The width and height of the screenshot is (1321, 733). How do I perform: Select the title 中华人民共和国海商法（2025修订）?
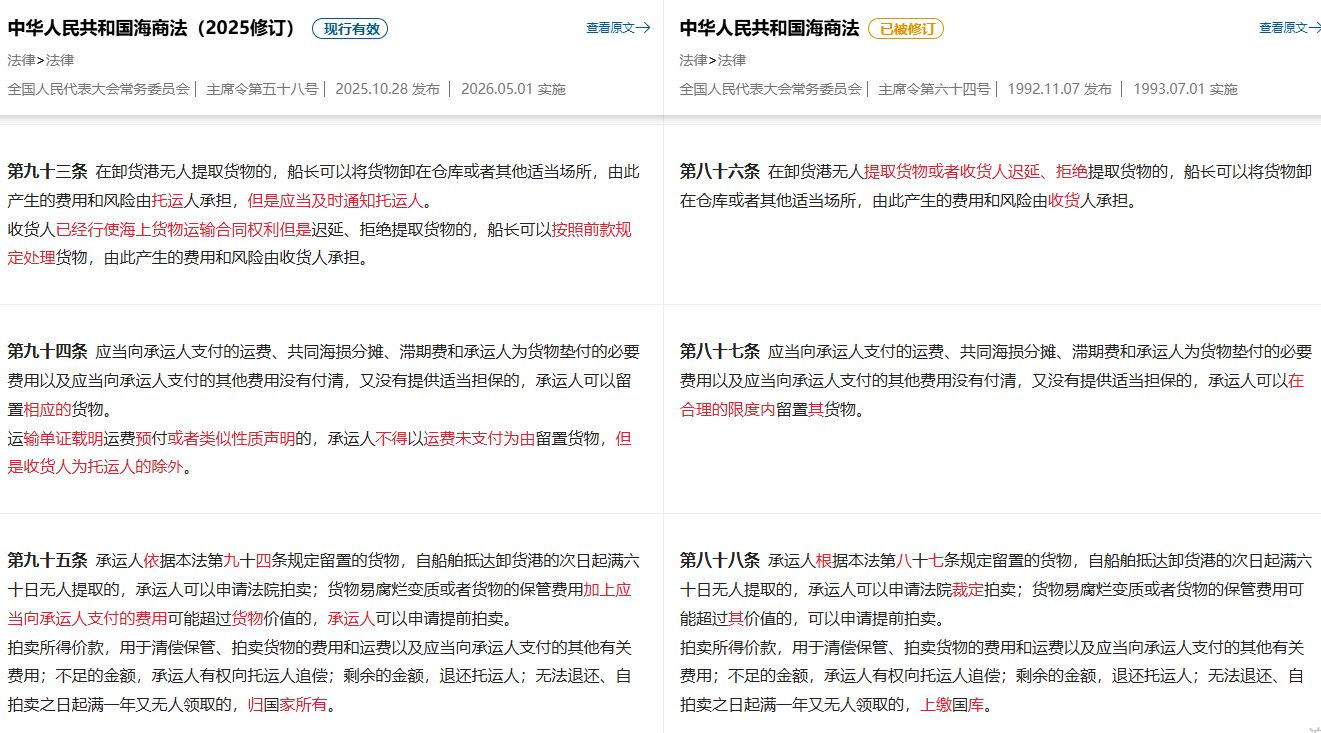(155, 28)
